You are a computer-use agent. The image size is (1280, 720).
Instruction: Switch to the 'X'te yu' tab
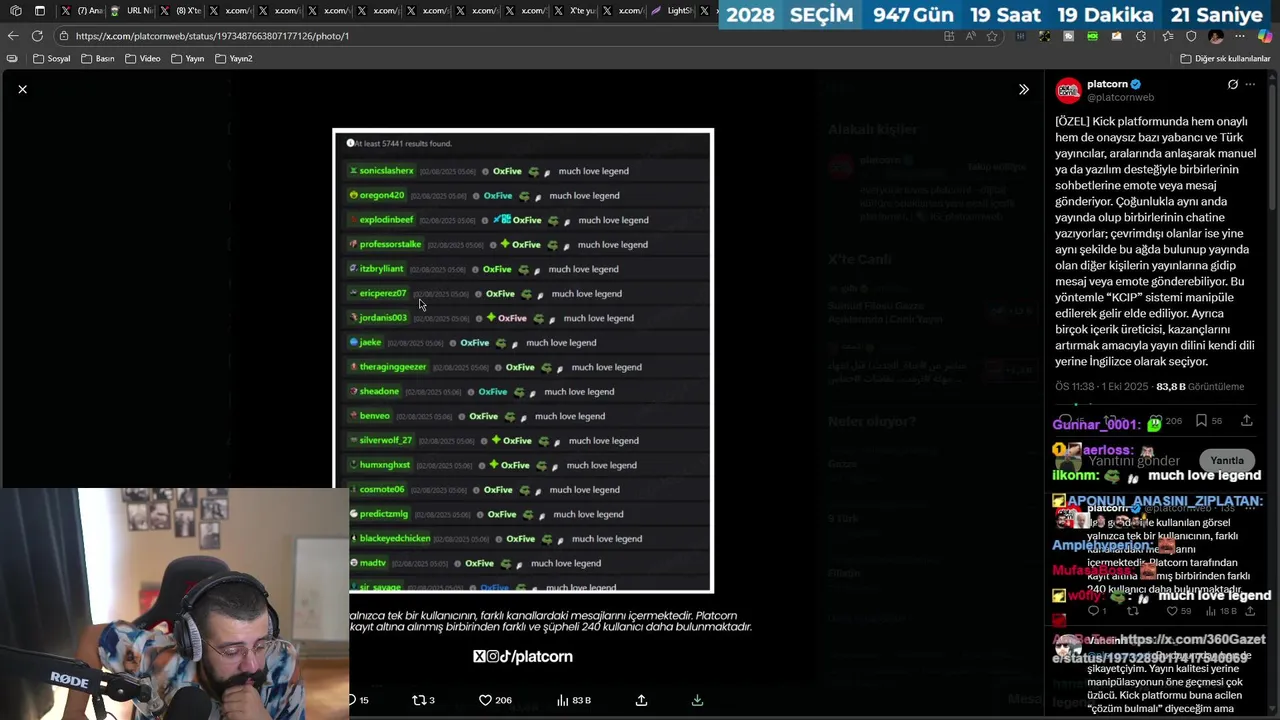[573, 11]
